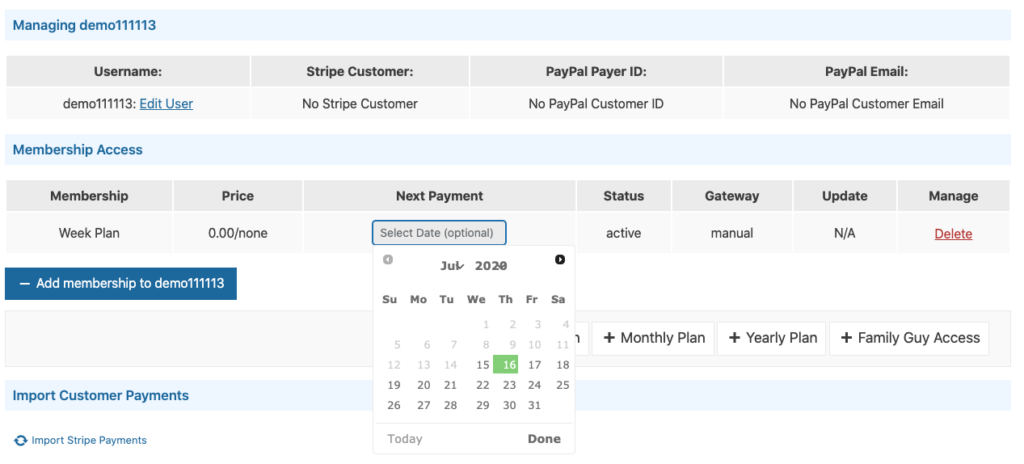Select July 22 in the date picker
The height and width of the screenshot is (464, 1024).
click(x=482, y=385)
